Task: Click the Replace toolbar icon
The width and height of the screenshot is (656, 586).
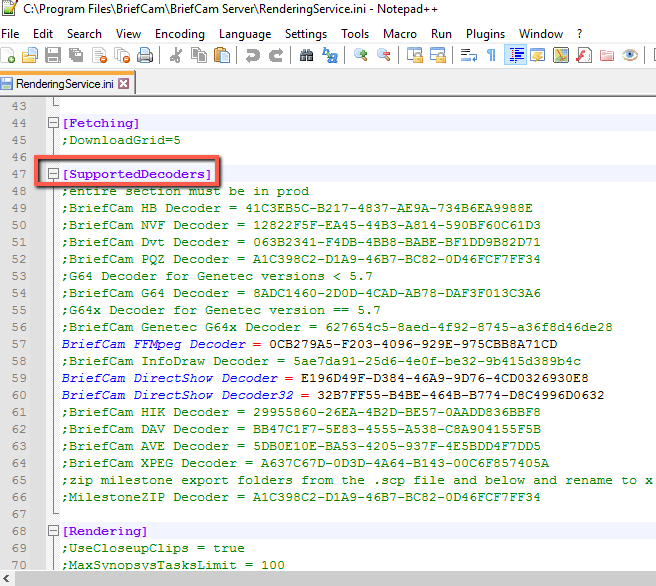Action: point(330,55)
